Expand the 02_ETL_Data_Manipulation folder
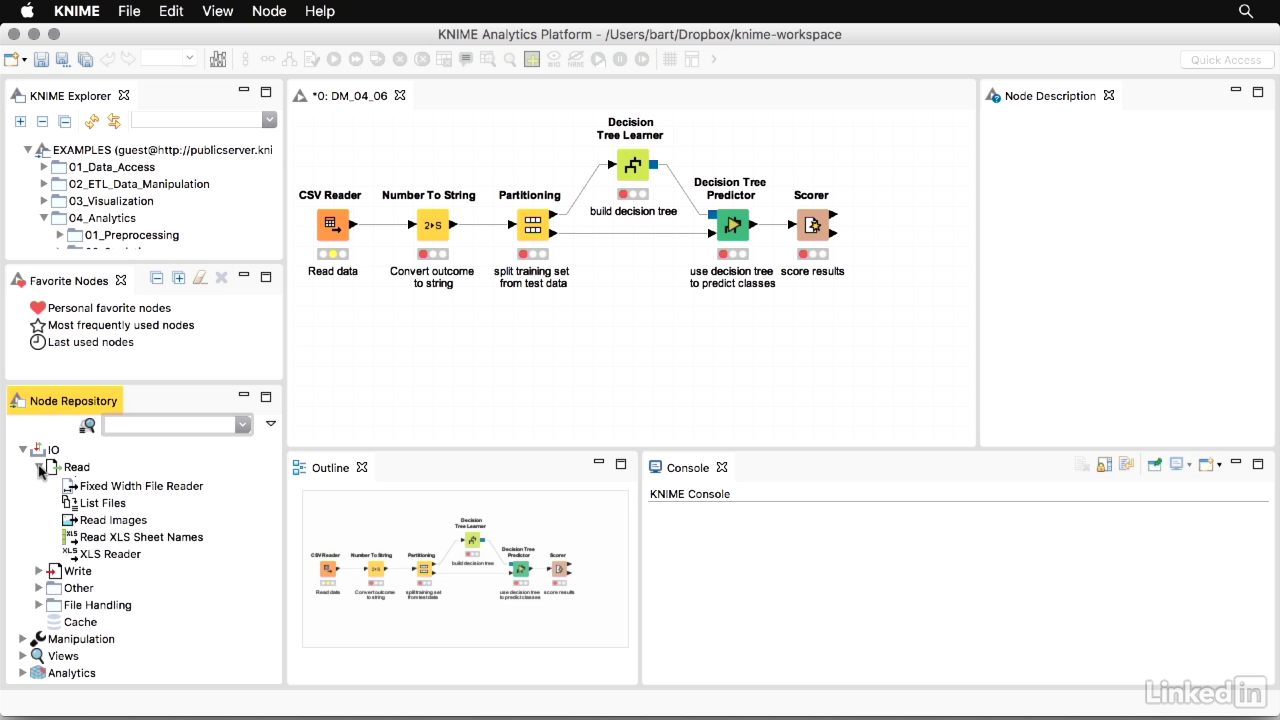 click(x=44, y=184)
